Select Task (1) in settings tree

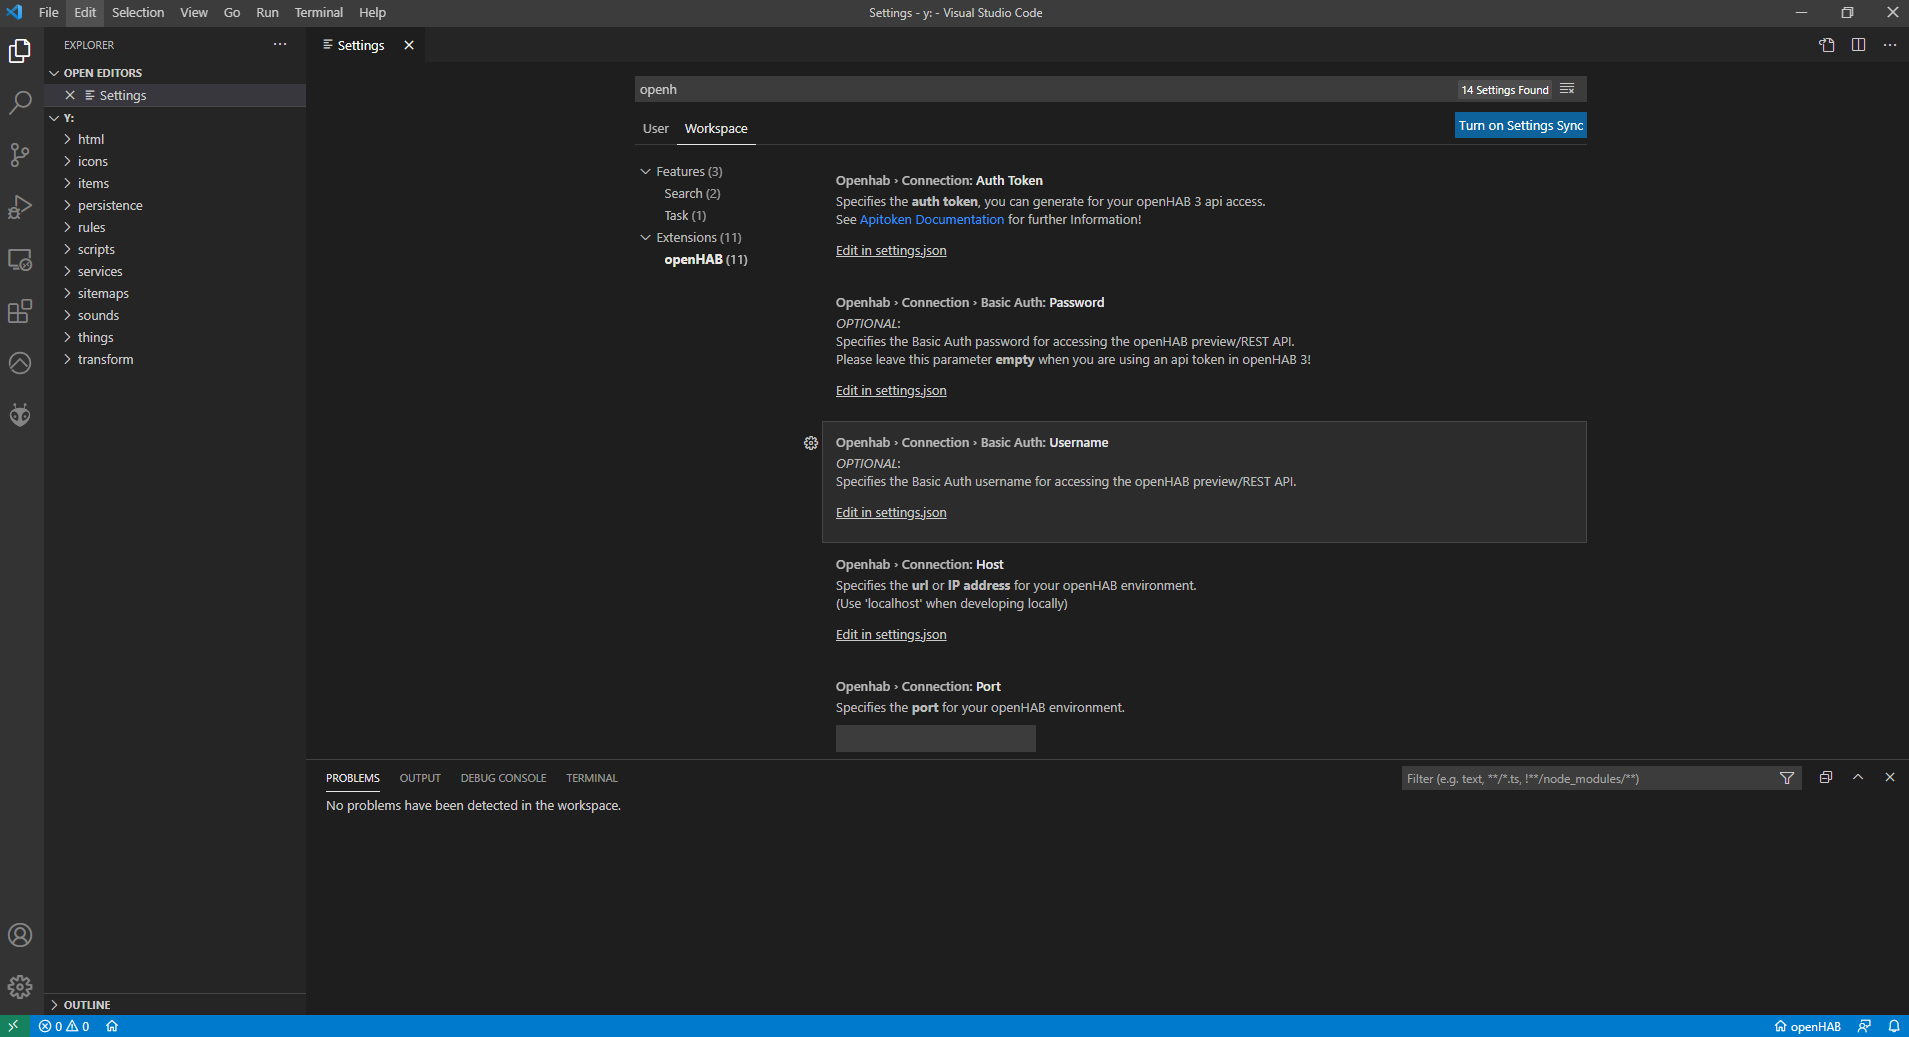pyautogui.click(x=685, y=215)
